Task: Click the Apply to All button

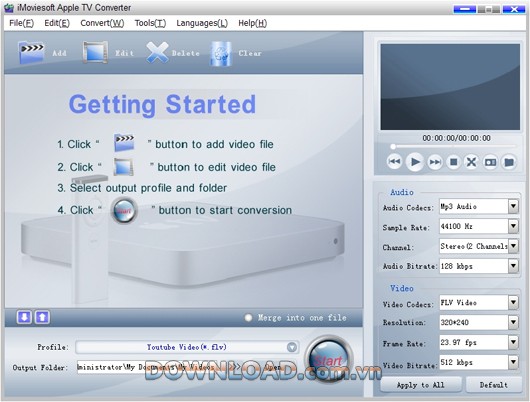Action: click(420, 385)
